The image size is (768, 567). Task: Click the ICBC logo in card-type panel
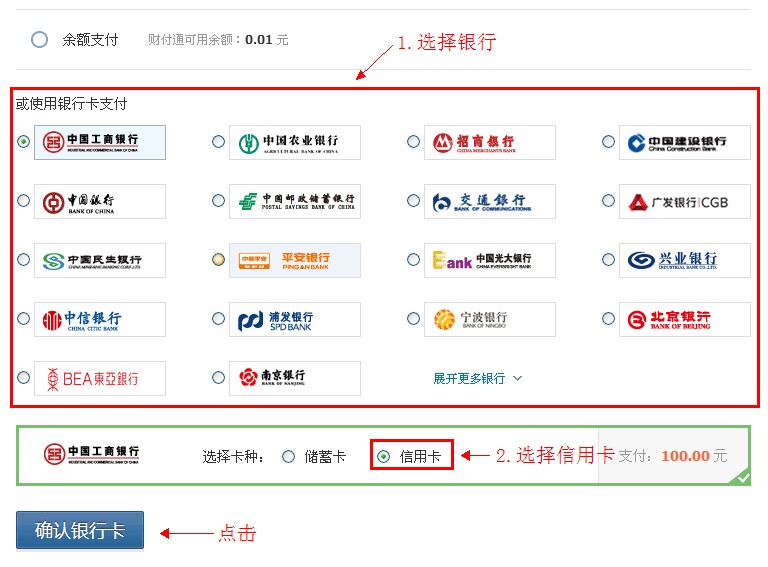(92, 454)
